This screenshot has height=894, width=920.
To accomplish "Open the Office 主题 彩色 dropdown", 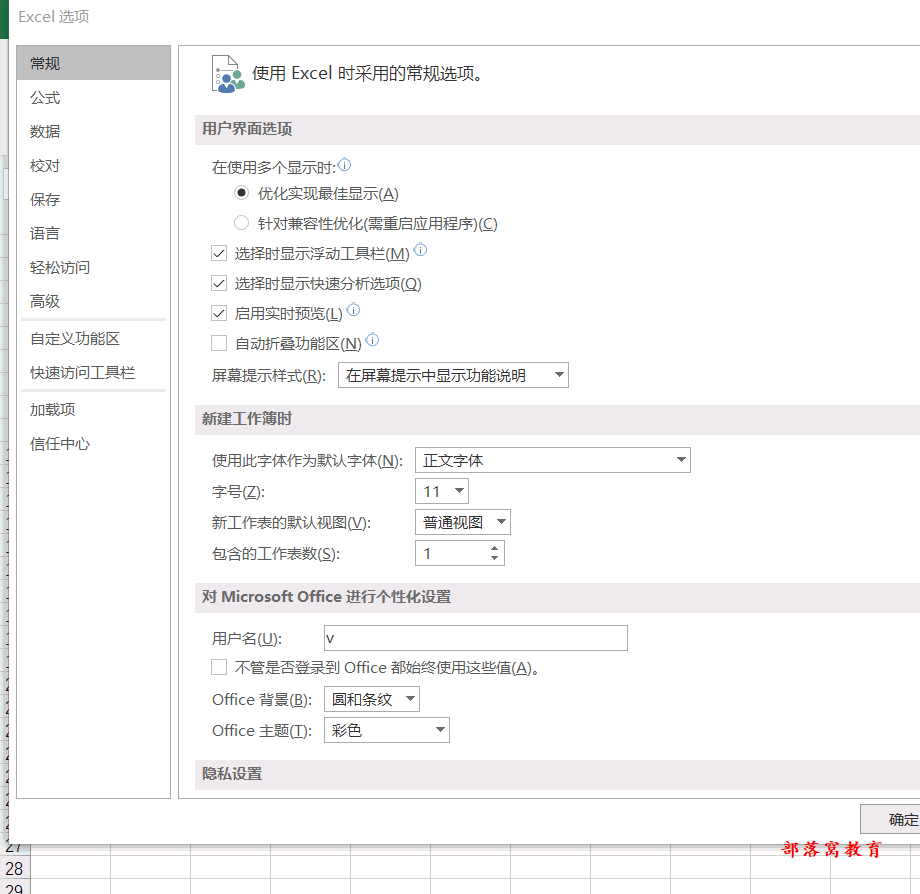I will 387,730.
